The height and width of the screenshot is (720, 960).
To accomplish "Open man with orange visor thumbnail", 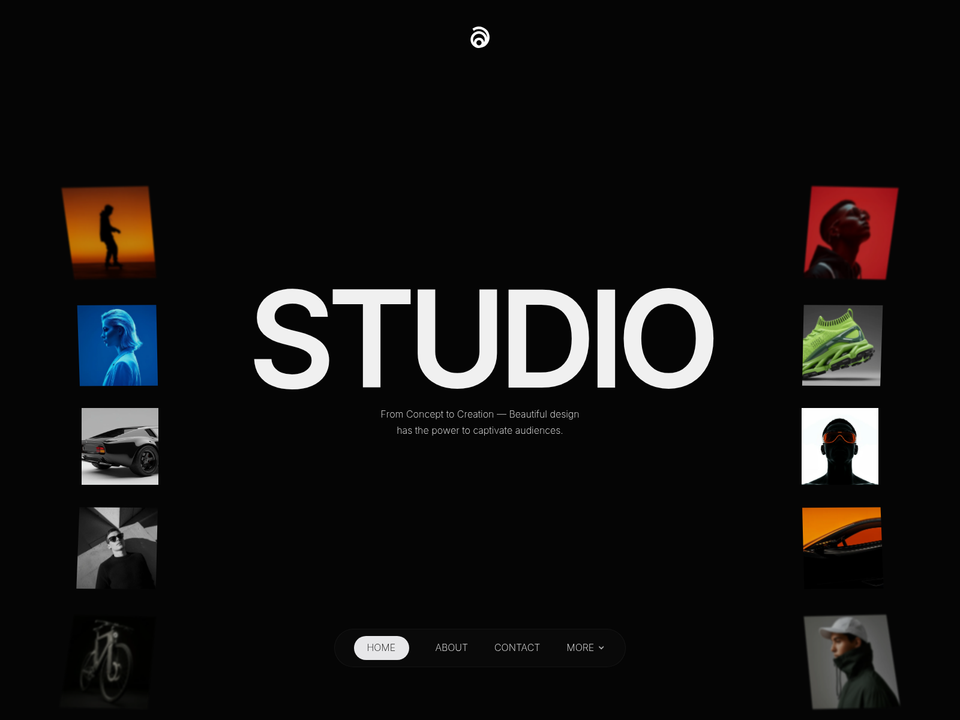I will (x=840, y=446).
